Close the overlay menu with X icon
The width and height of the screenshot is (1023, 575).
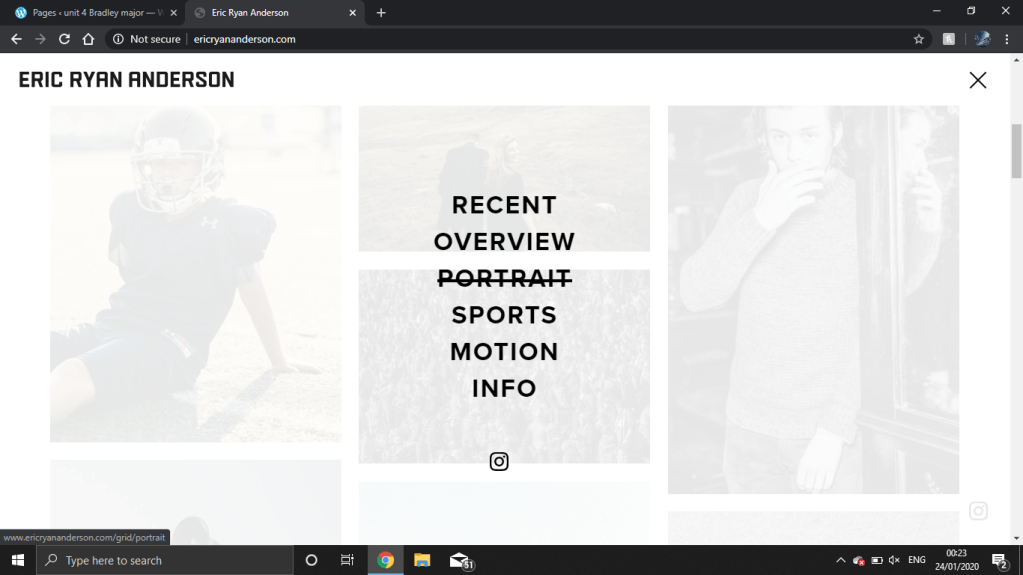click(977, 80)
